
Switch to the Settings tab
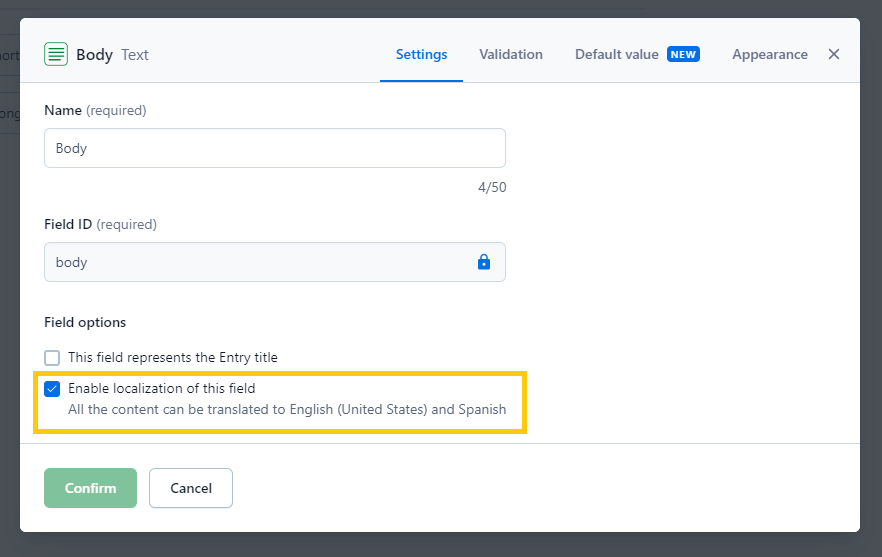[x=421, y=54]
